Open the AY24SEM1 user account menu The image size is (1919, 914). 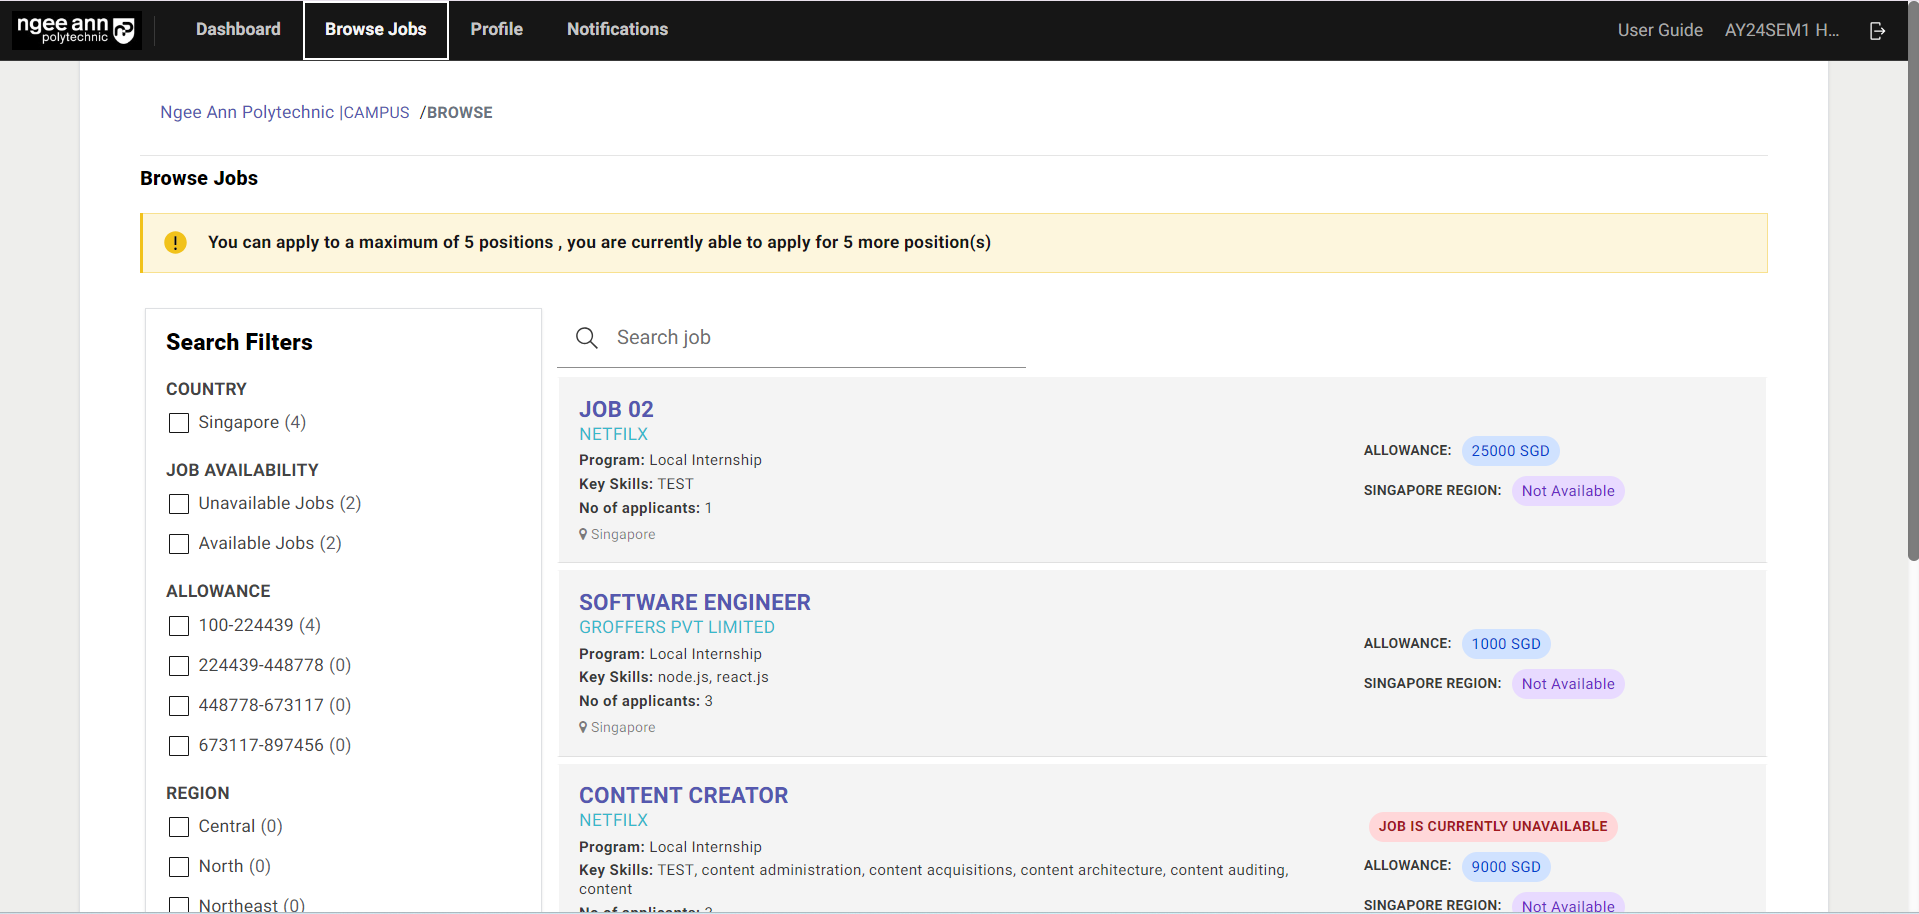coord(1781,30)
